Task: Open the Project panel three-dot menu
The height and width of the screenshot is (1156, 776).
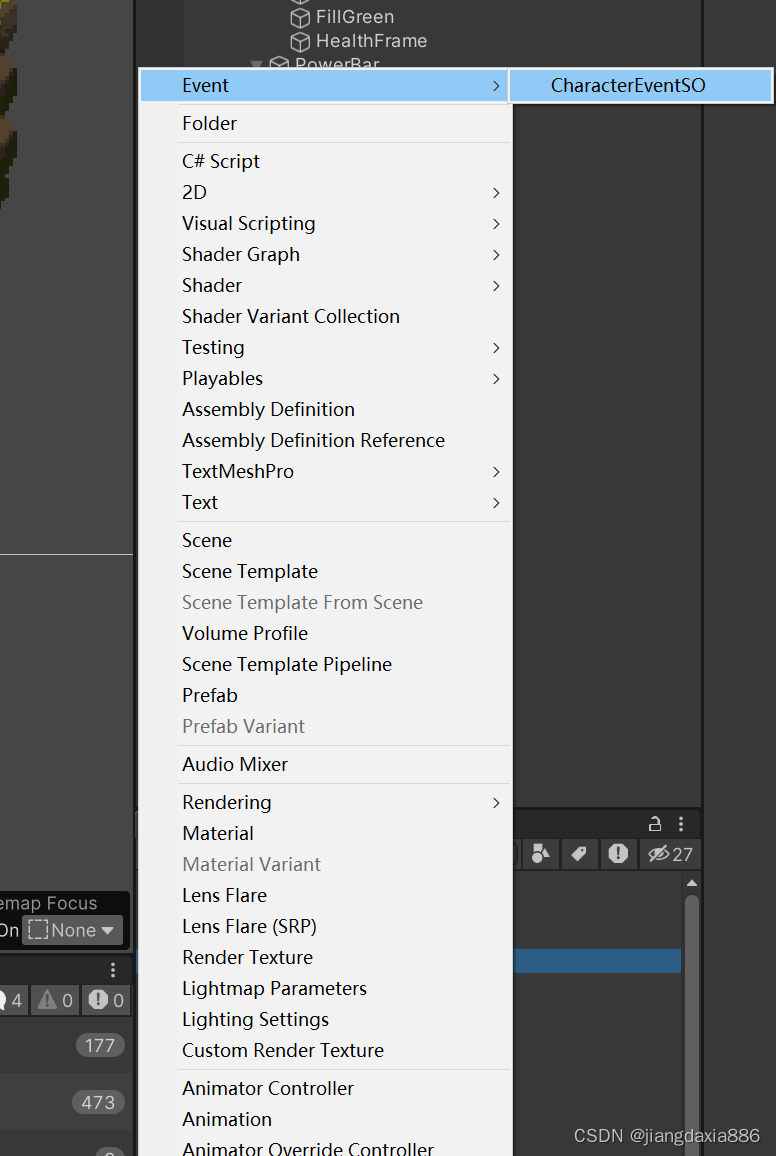Action: [681, 824]
